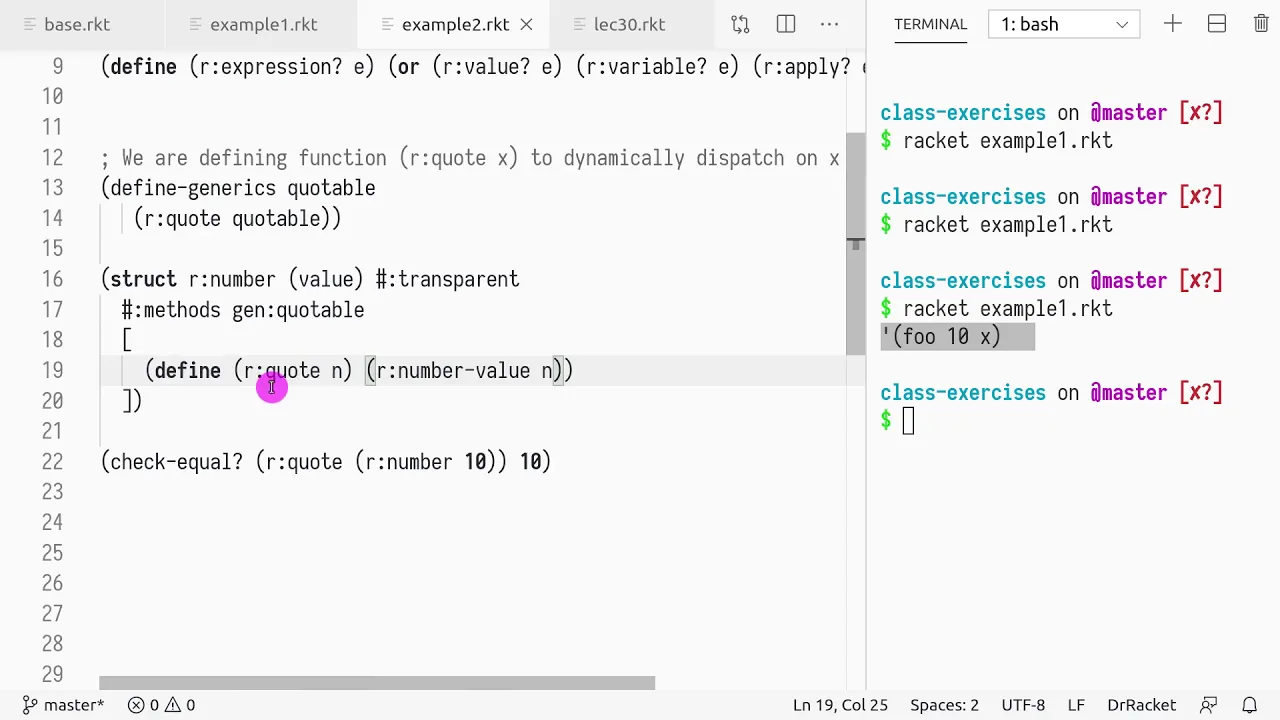Open notifications bell icon

pos(1249,705)
